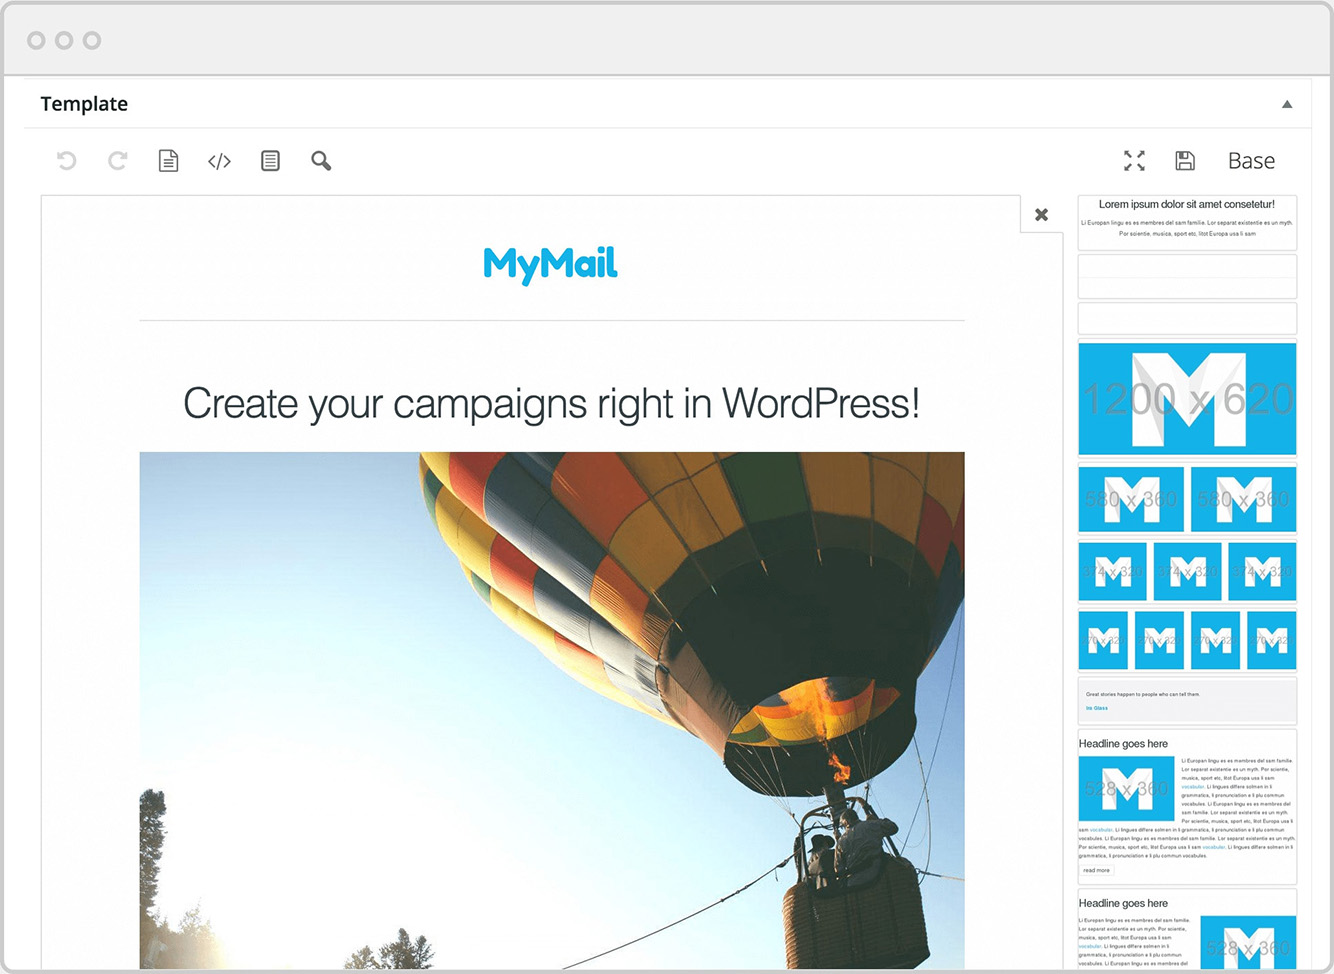Save the current template
This screenshot has width=1334, height=974.
click(1185, 160)
